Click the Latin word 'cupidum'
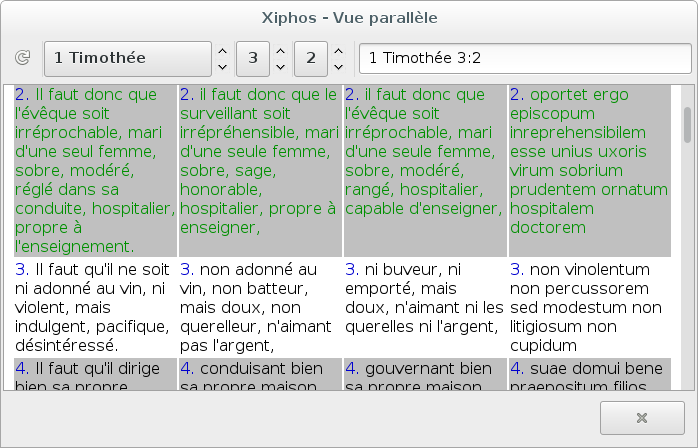Viewport: 698px width, 448px height. [x=543, y=346]
